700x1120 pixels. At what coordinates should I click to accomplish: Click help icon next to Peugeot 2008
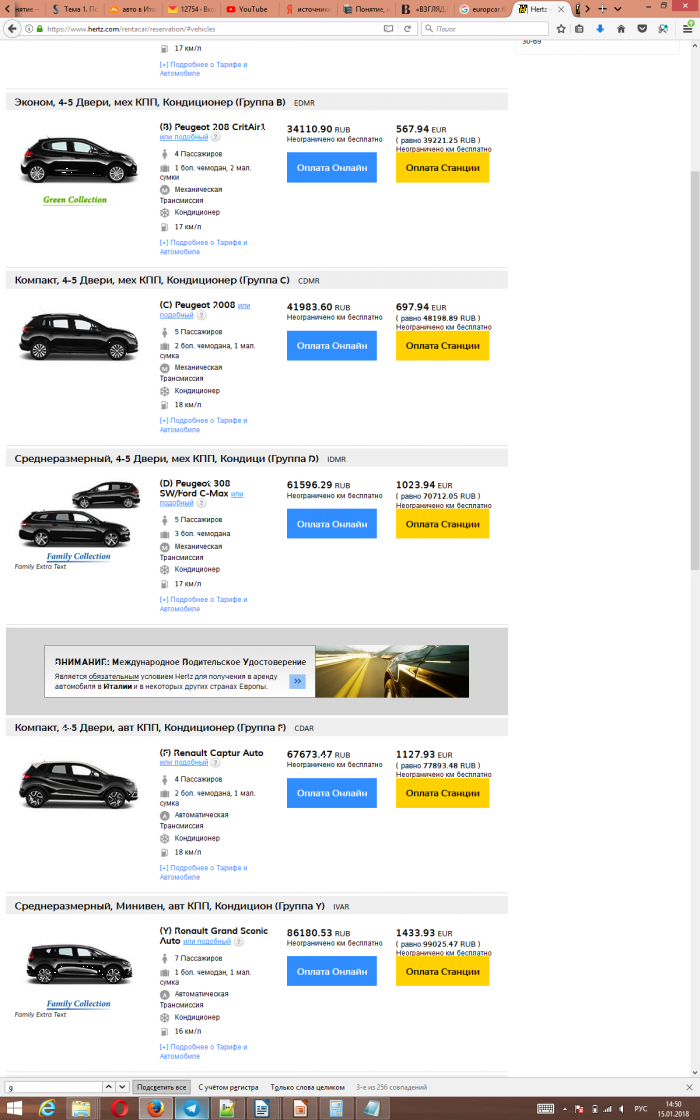point(201,315)
